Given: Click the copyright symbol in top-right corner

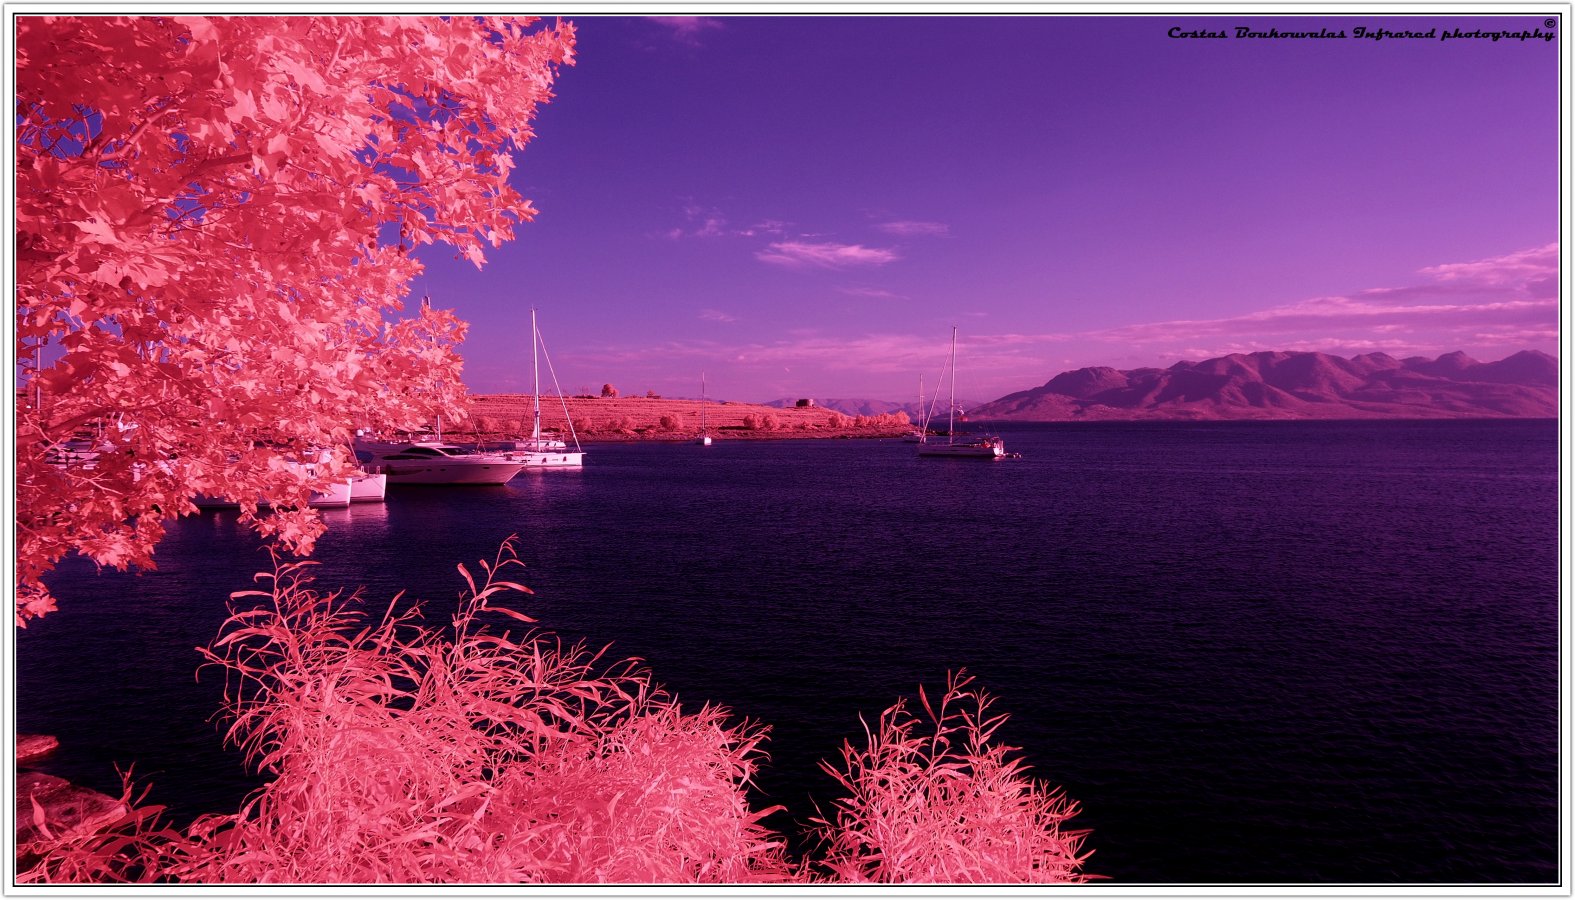Looking at the screenshot, I should [x=1549, y=23].
